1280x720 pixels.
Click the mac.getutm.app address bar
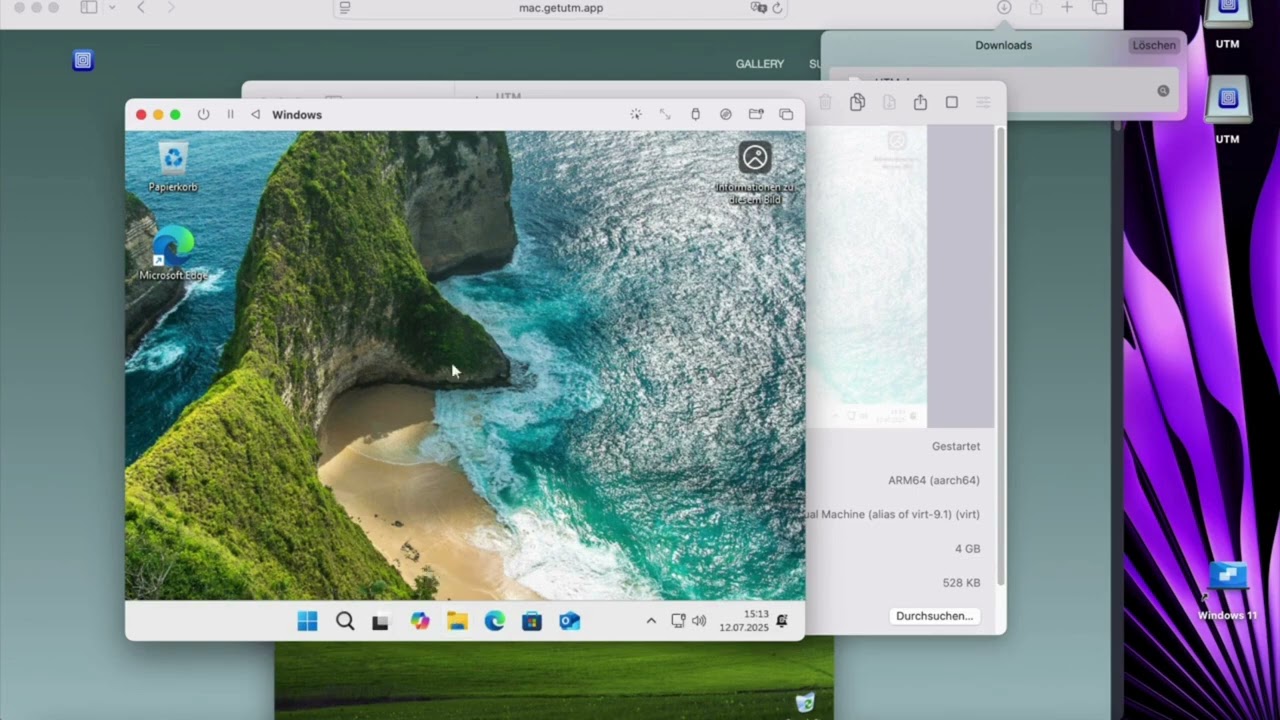pos(561,8)
